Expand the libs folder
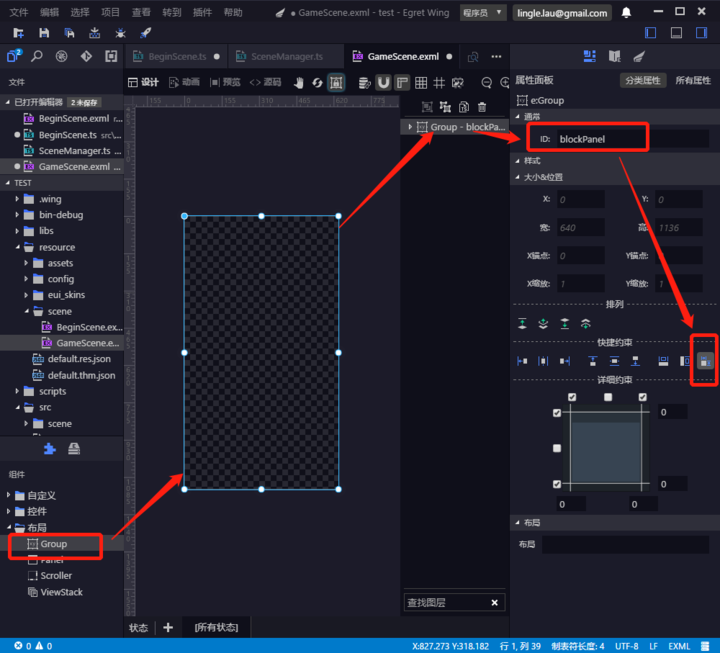This screenshot has width=720, height=653. click(17, 231)
